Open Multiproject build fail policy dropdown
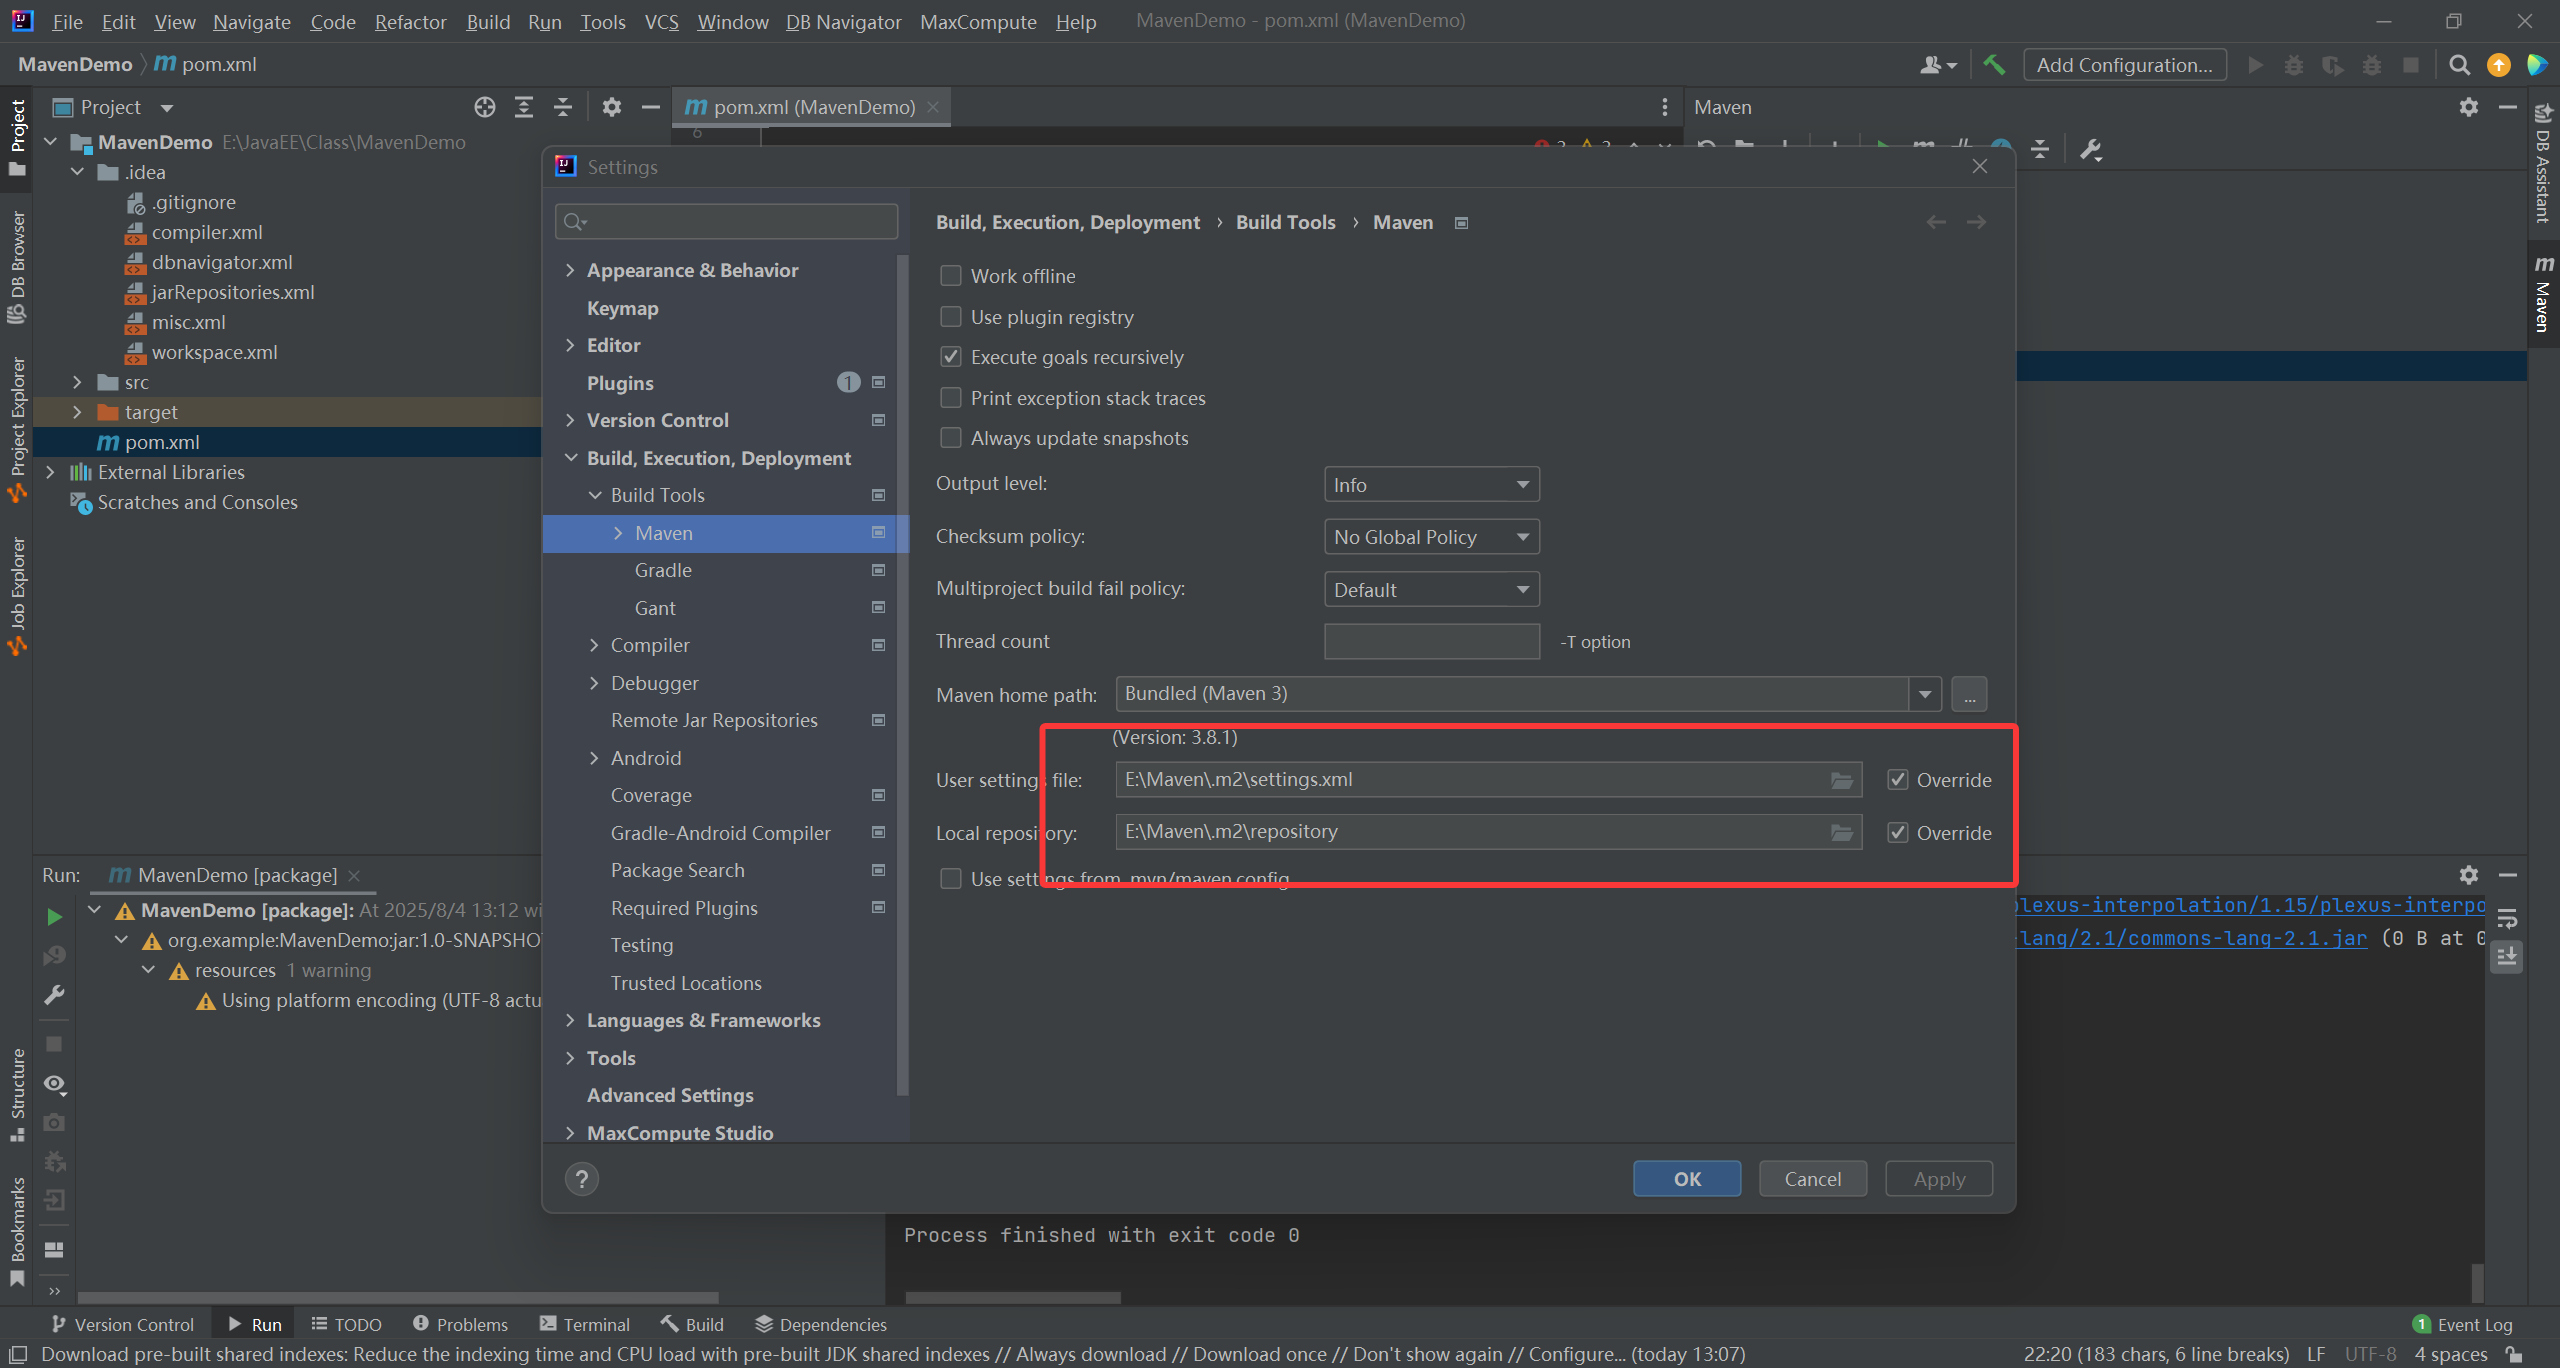Viewport: 2560px width, 1368px height. 1431,589
